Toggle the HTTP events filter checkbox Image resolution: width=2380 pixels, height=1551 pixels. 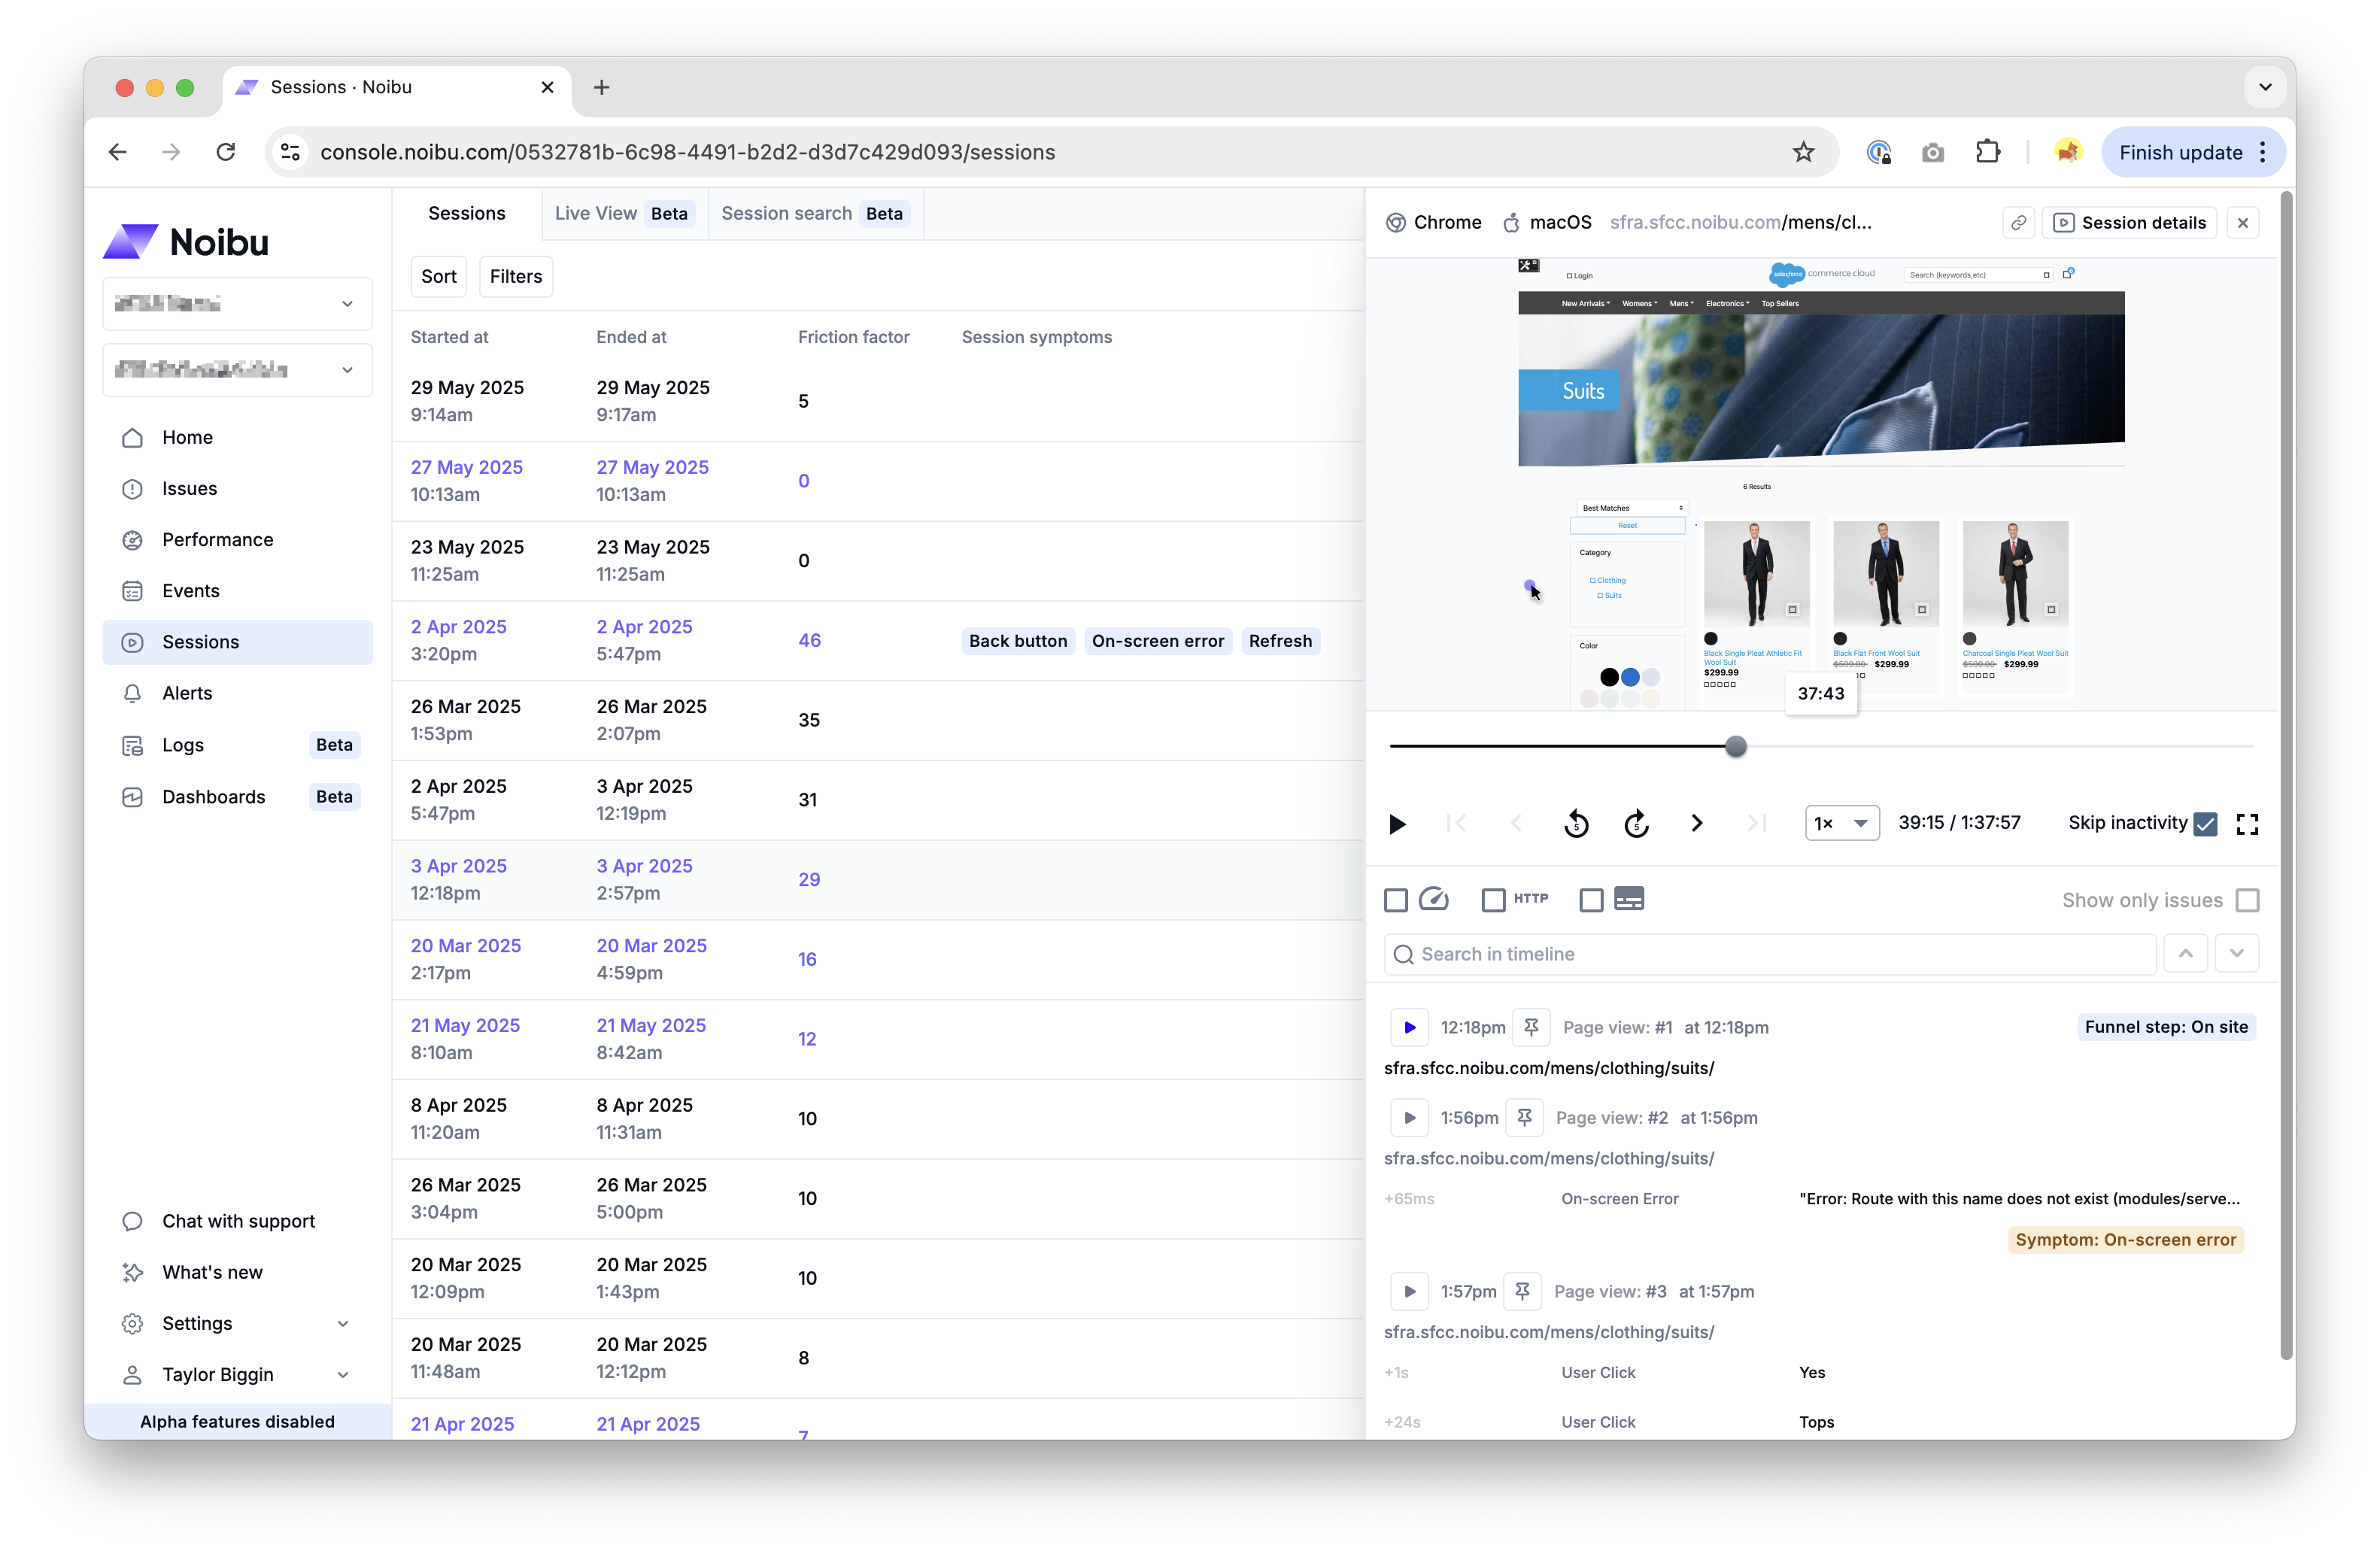coord(1493,900)
